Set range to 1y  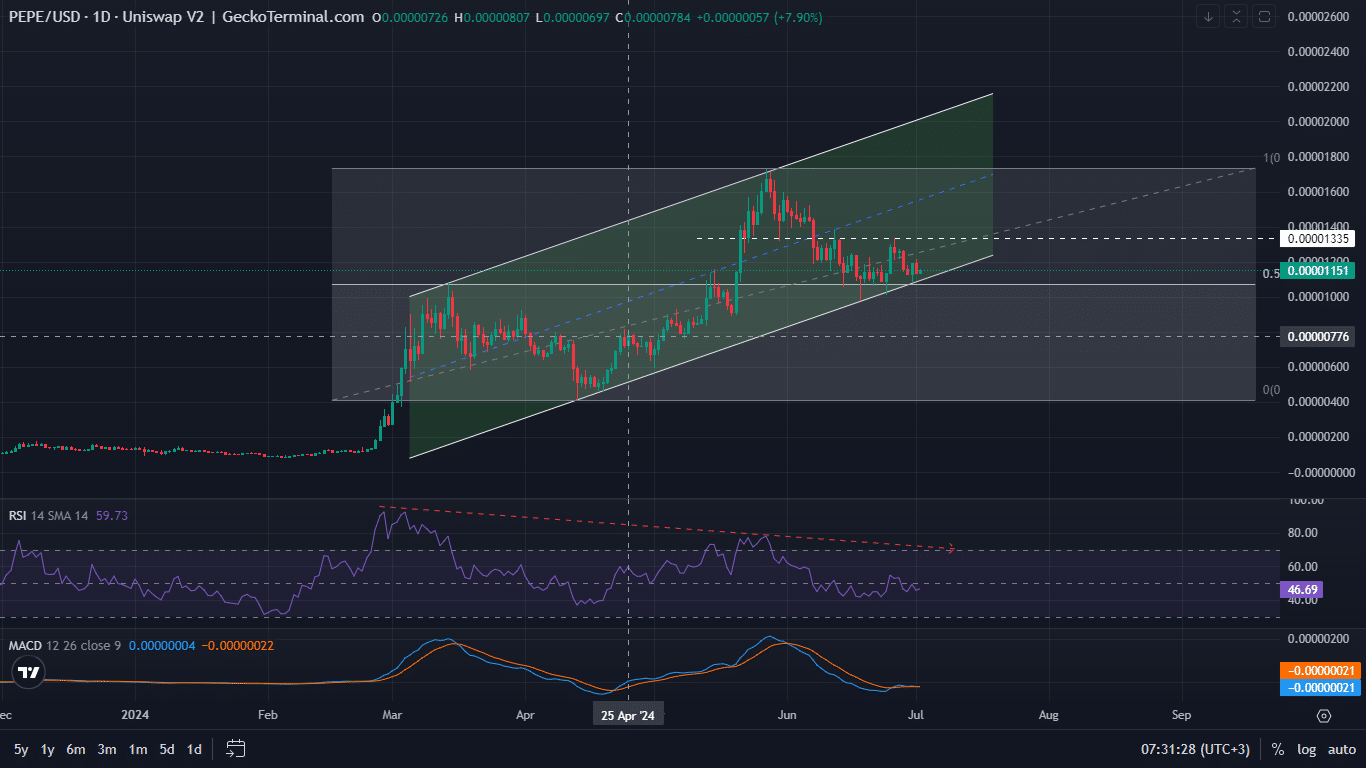[x=47, y=749]
